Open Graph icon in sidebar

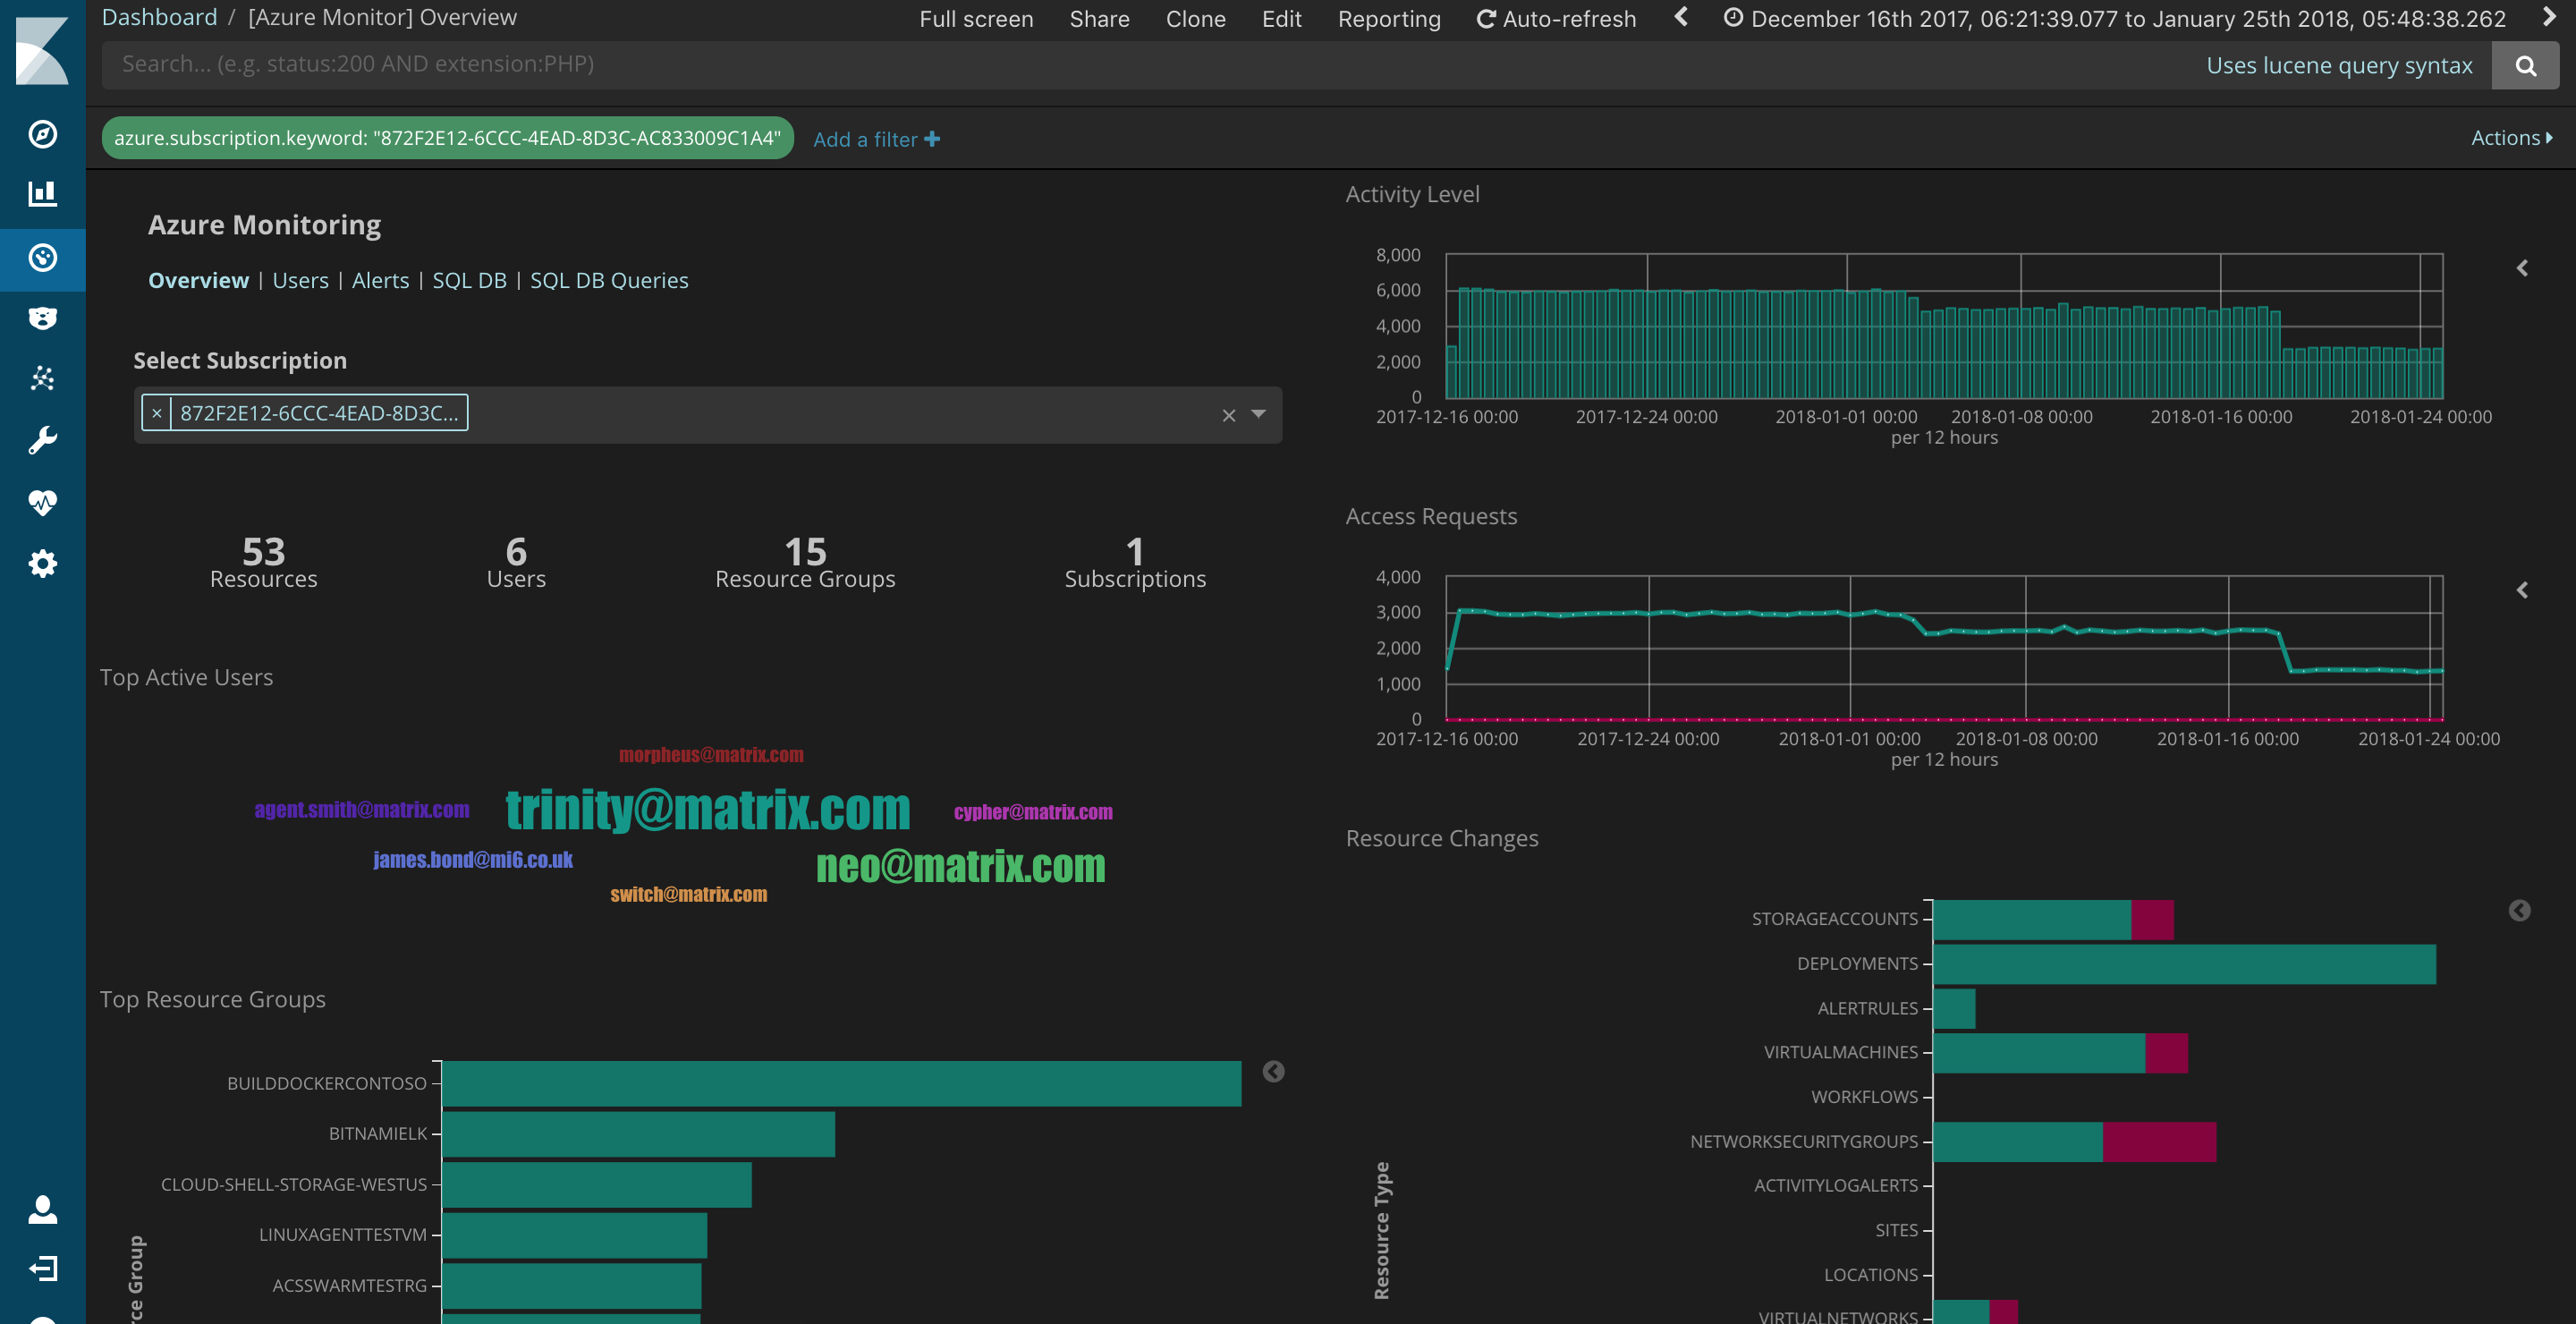click(42, 378)
